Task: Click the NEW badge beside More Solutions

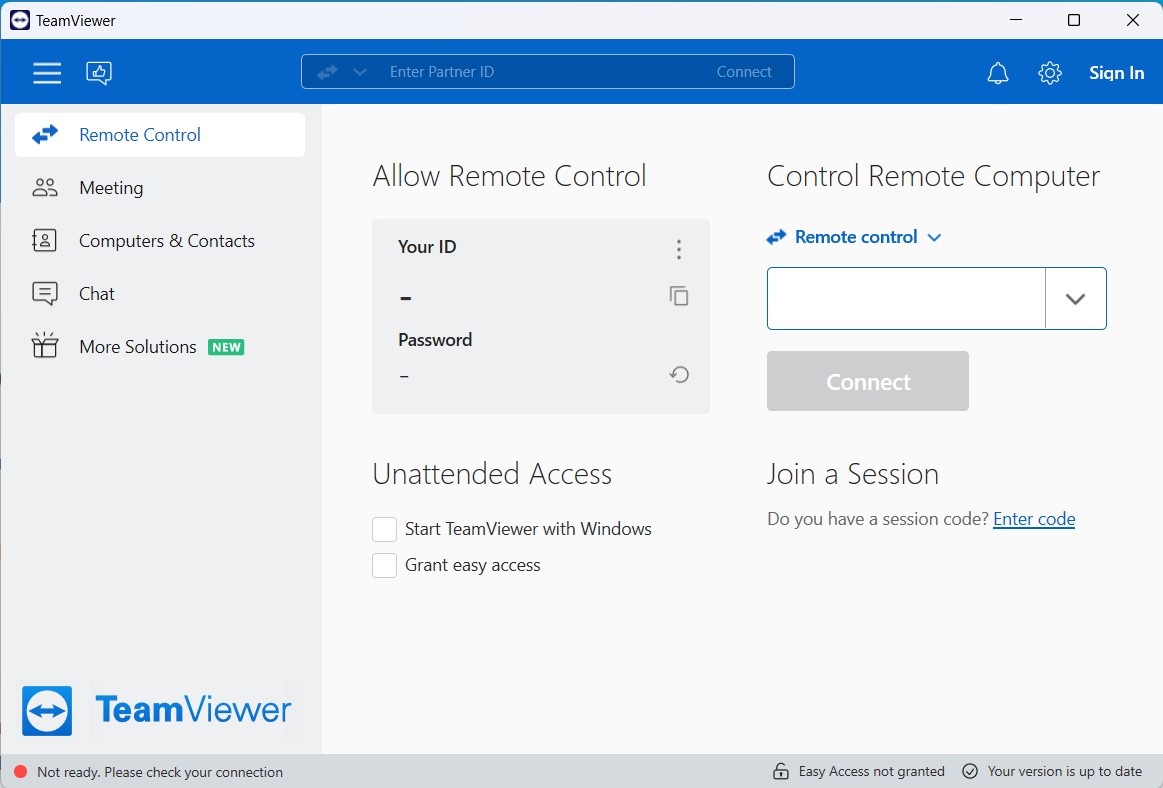Action: (226, 347)
